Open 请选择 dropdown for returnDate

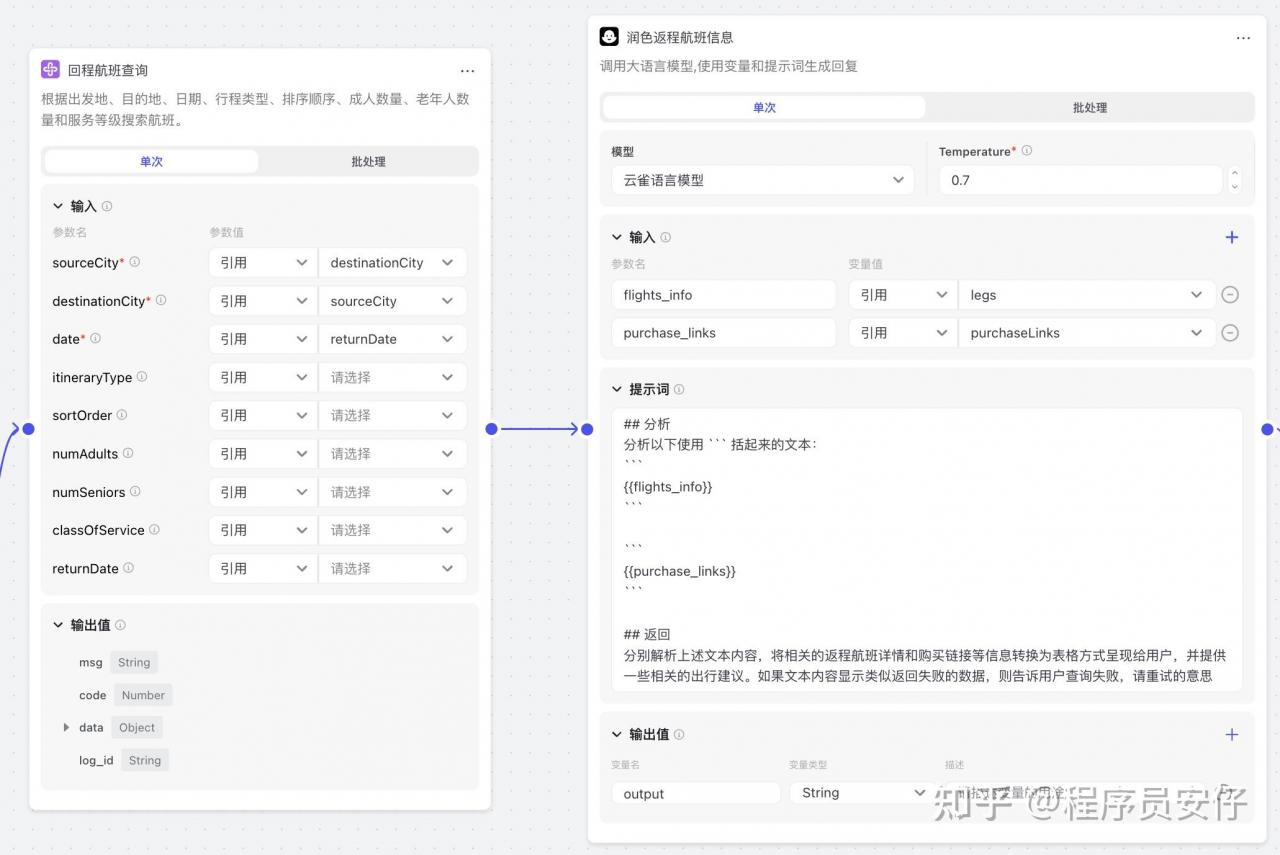pyautogui.click(x=392, y=568)
